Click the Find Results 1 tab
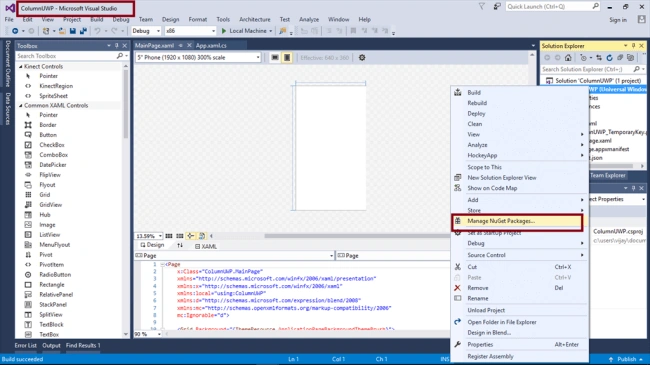The width and height of the screenshot is (650, 365). 83,345
